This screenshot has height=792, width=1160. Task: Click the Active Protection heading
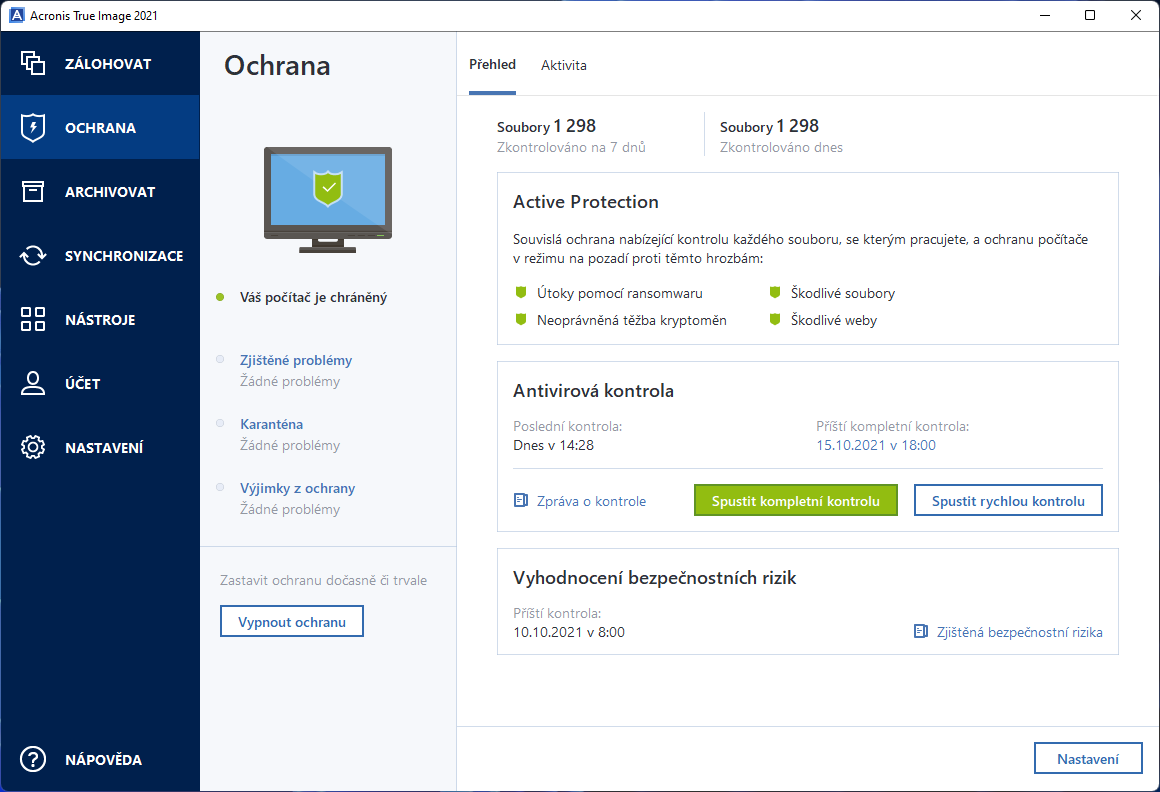coord(585,202)
